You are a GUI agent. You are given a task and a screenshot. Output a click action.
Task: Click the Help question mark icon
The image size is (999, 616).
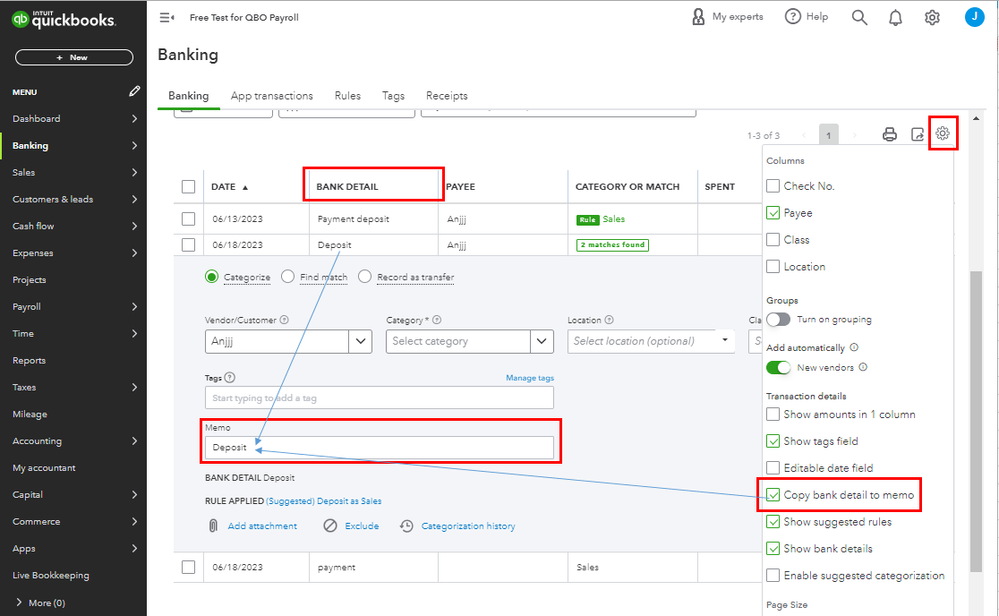point(793,17)
